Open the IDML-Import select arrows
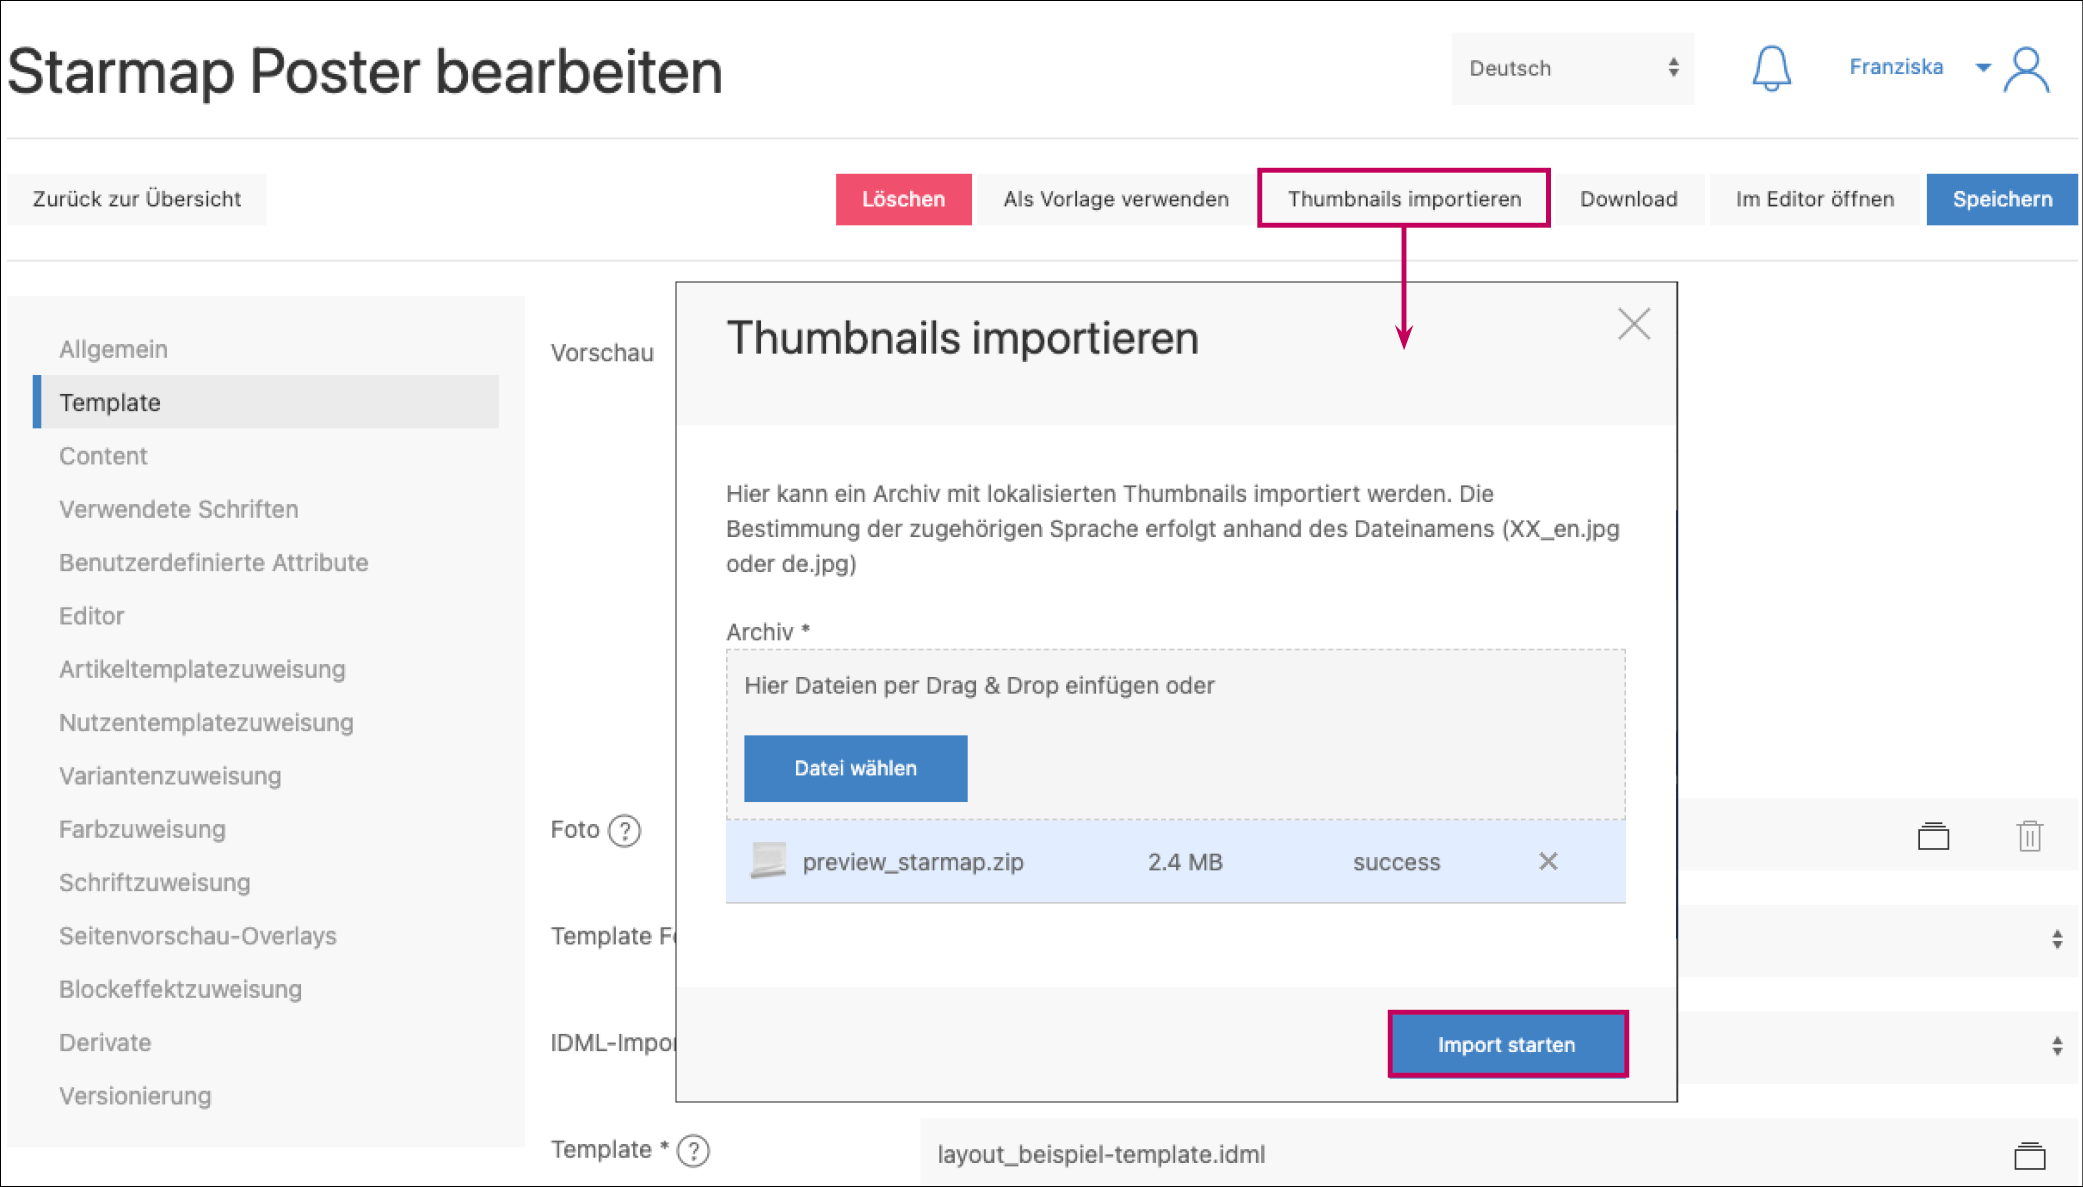Screen dimensions: 2083x1187 pyautogui.click(x=2057, y=1046)
